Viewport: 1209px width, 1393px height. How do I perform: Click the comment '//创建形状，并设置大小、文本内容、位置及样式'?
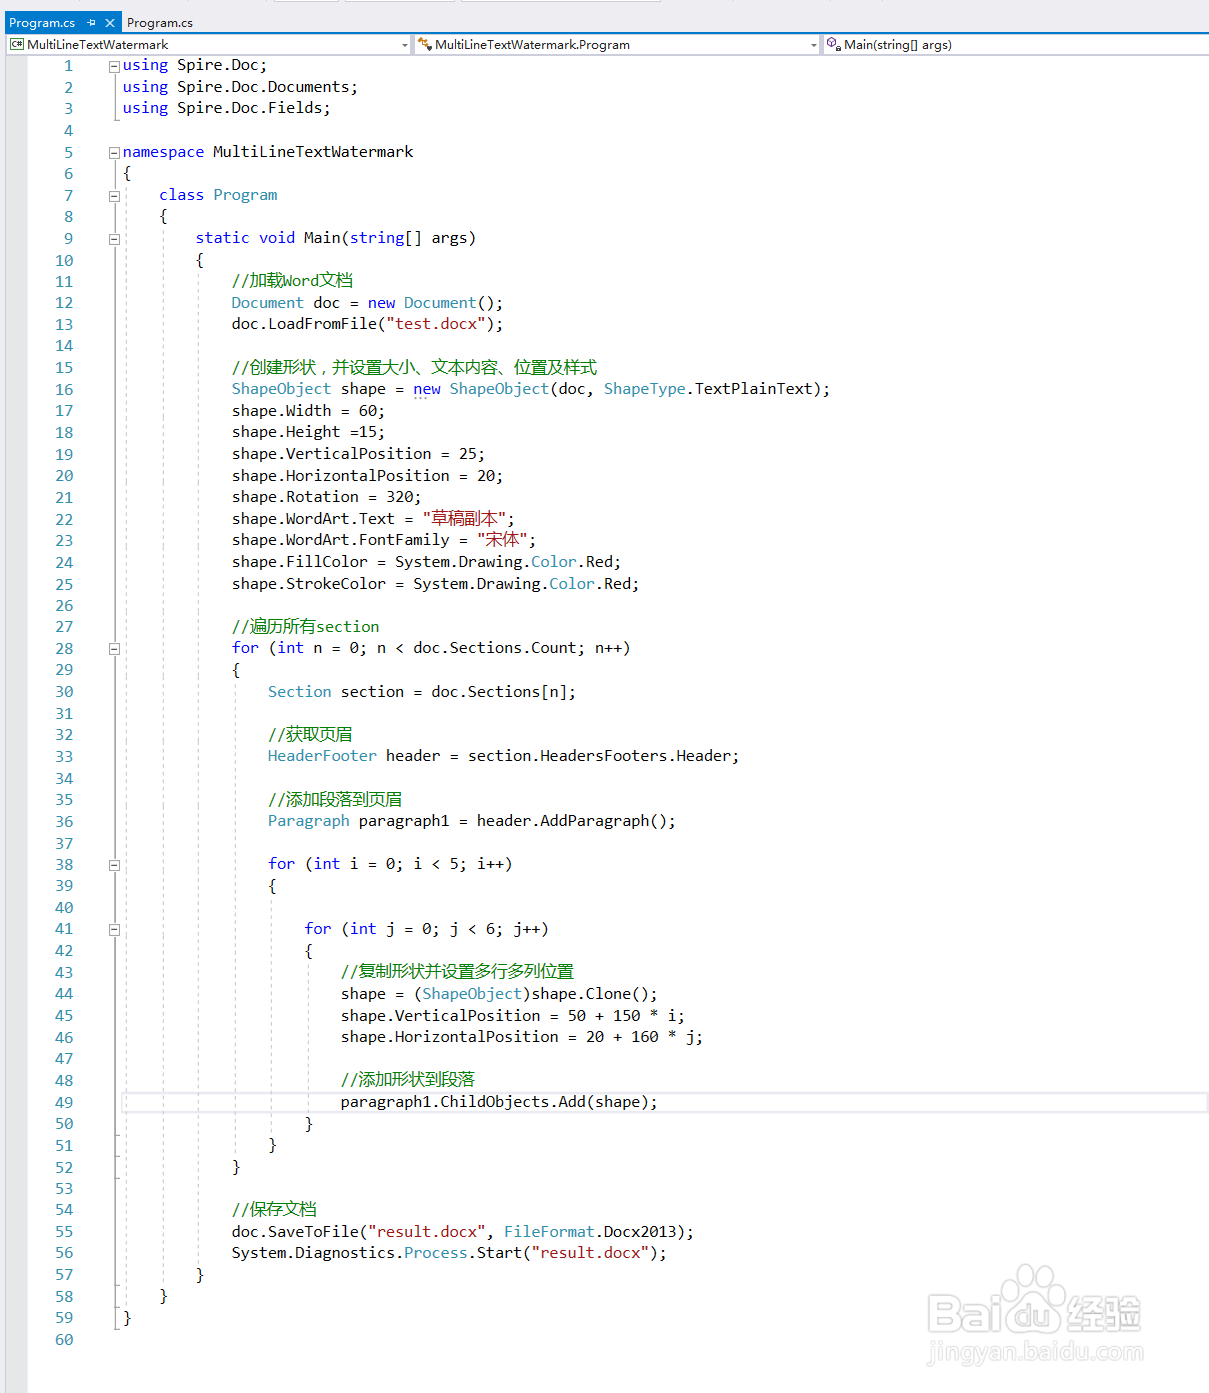[x=414, y=368]
